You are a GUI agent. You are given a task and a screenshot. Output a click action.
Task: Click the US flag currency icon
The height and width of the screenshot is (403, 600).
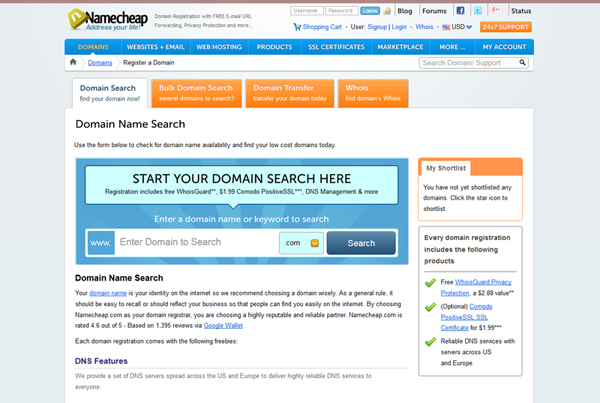(446, 27)
